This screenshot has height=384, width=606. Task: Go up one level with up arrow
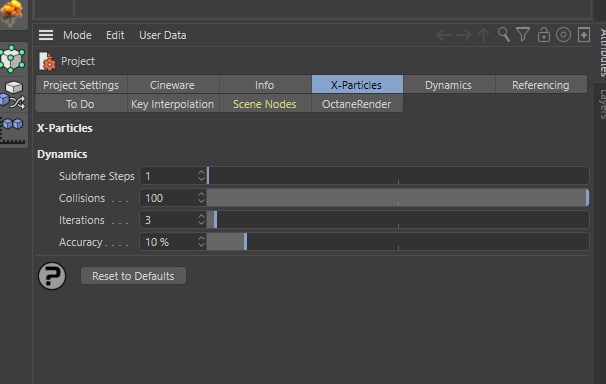[483, 36]
